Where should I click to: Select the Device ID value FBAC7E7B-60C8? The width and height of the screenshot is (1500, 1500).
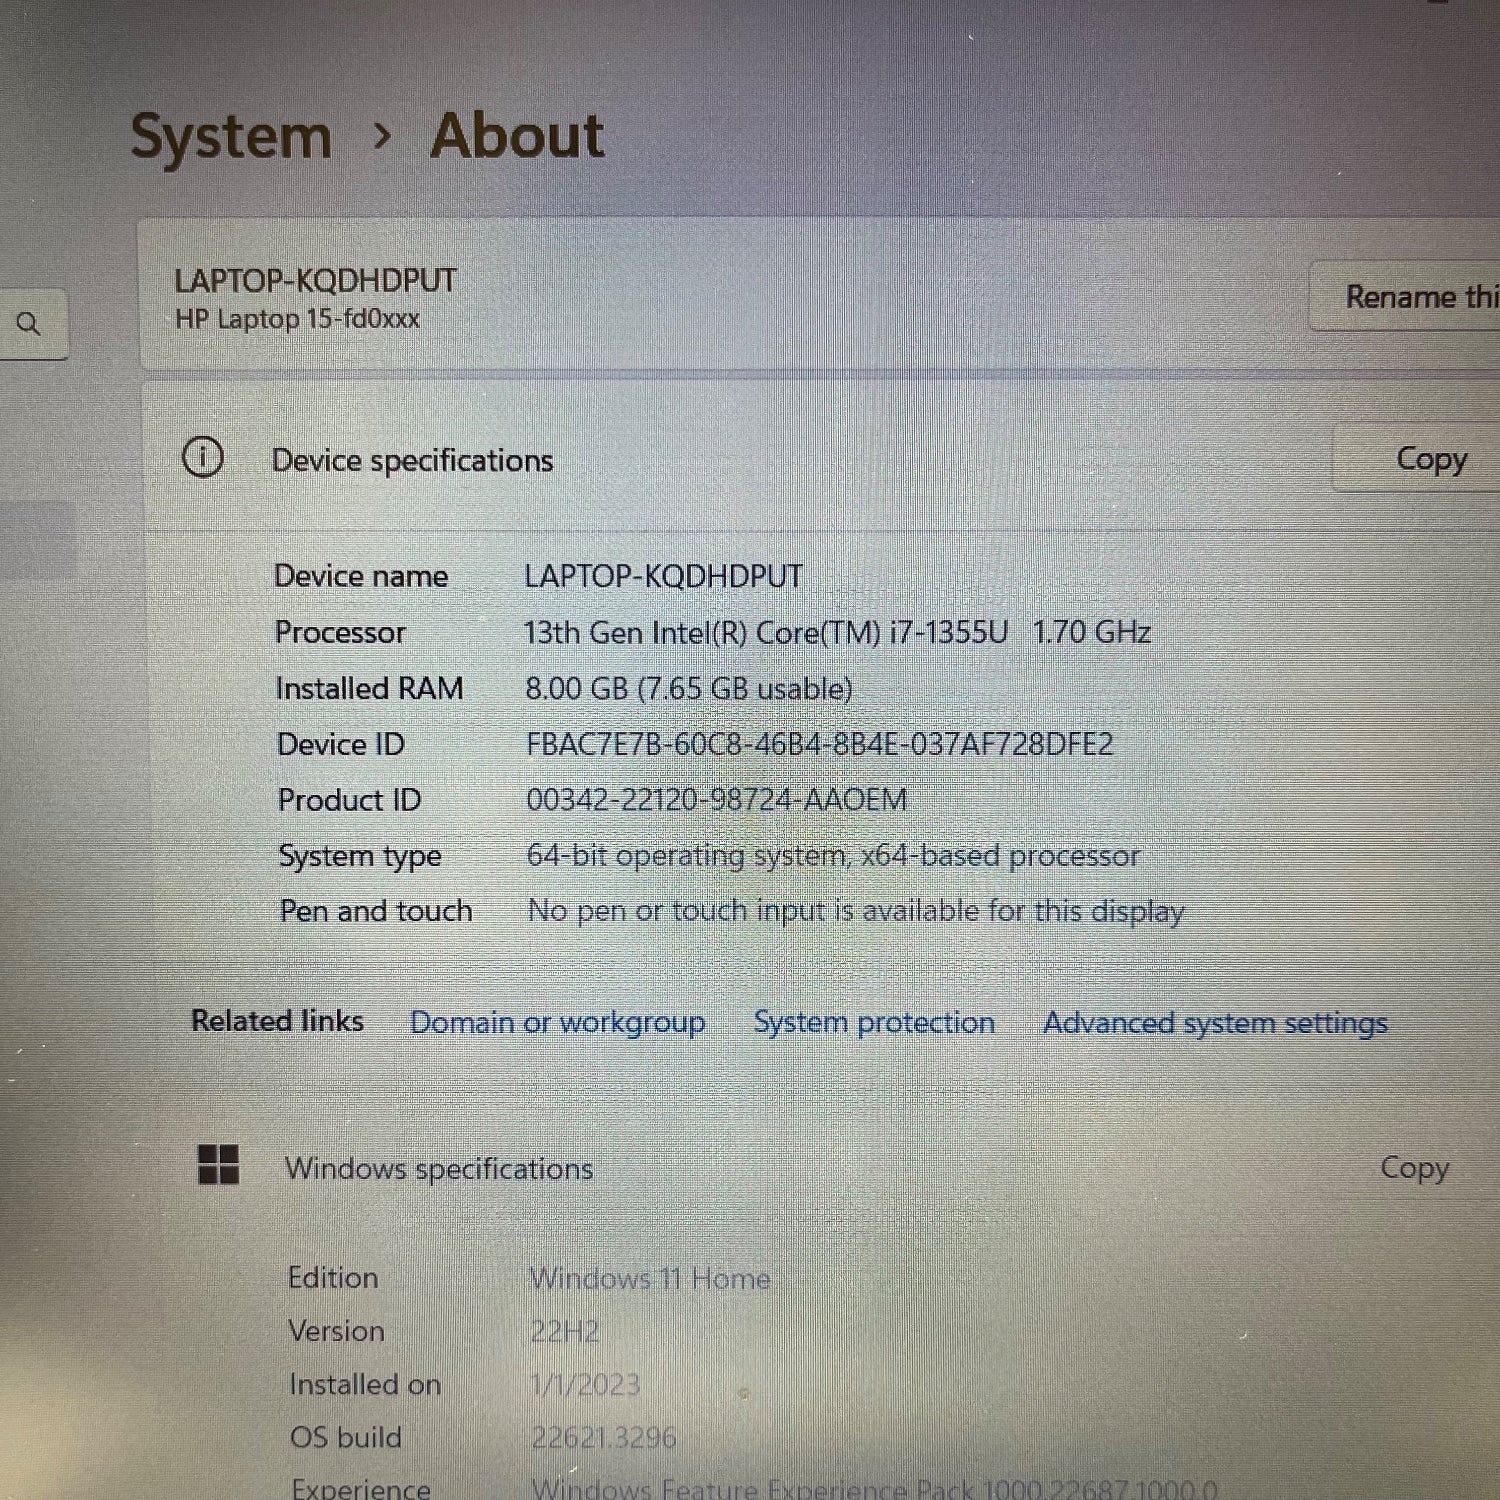click(x=819, y=745)
